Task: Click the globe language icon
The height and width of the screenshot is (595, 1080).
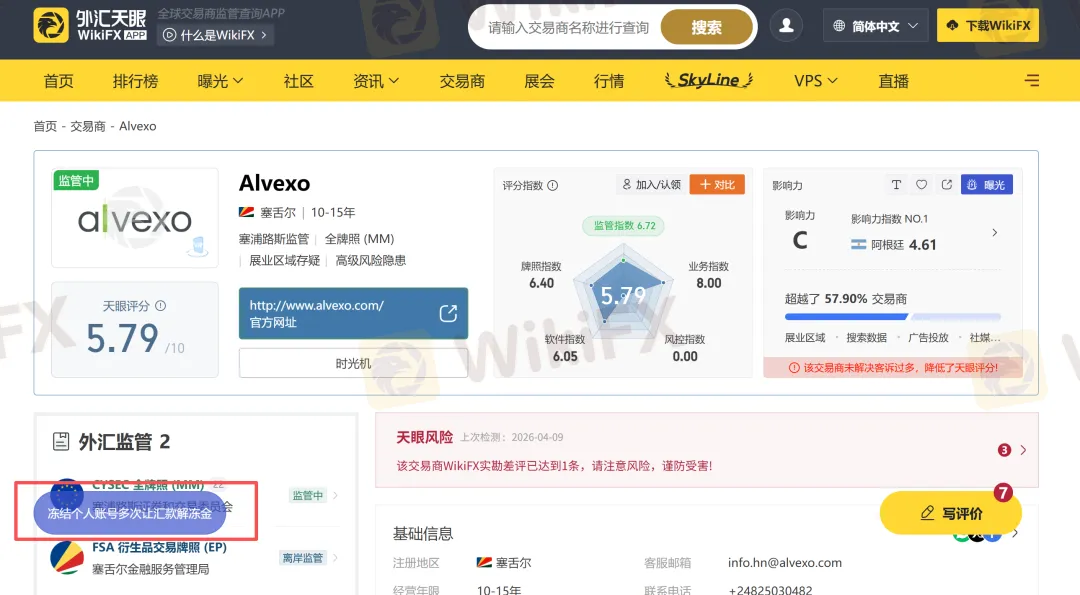Action: (x=839, y=25)
